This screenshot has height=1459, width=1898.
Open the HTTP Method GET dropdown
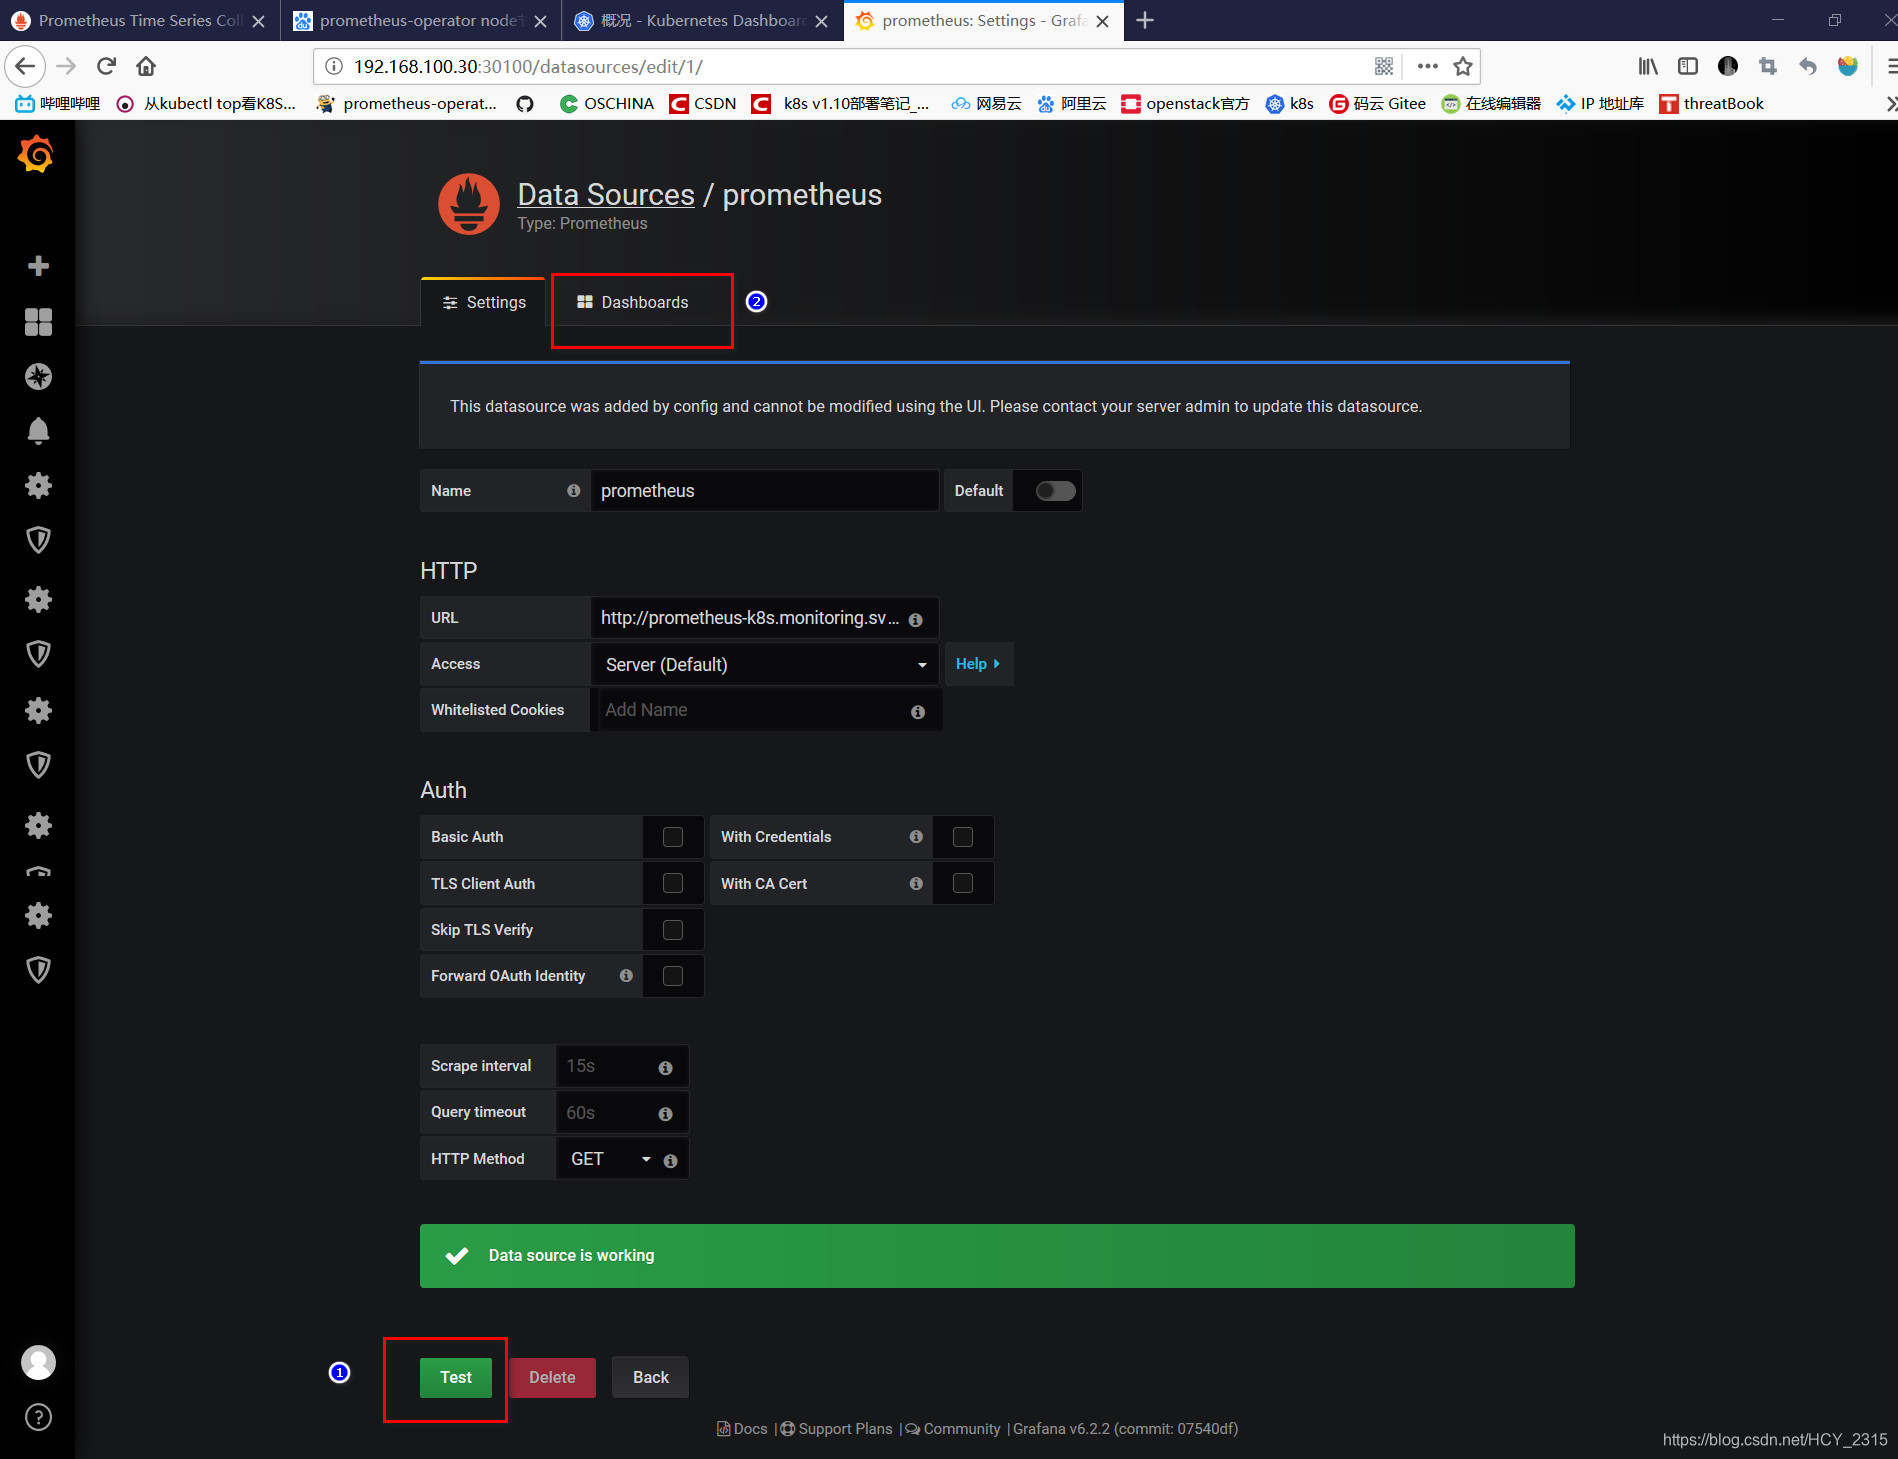click(x=610, y=1159)
